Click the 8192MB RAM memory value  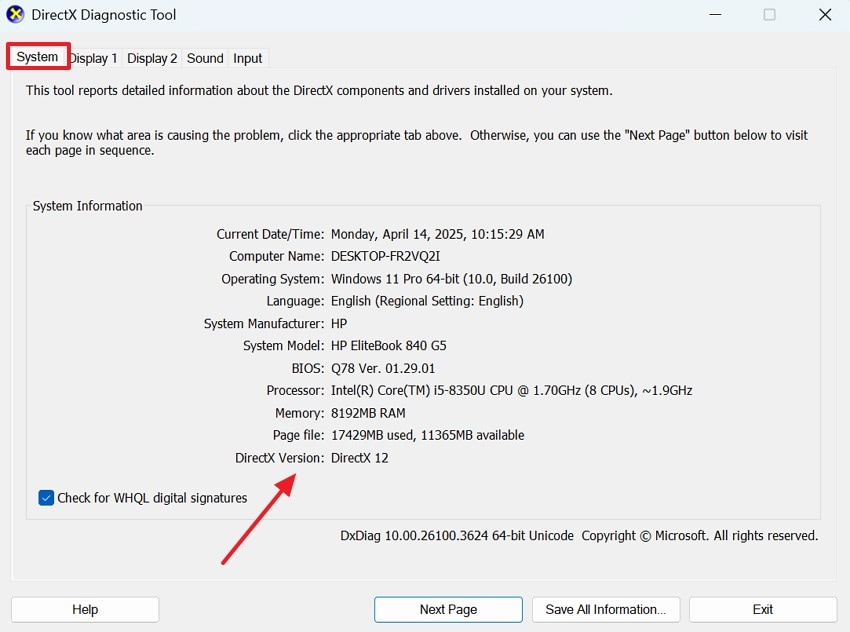[x=368, y=413]
